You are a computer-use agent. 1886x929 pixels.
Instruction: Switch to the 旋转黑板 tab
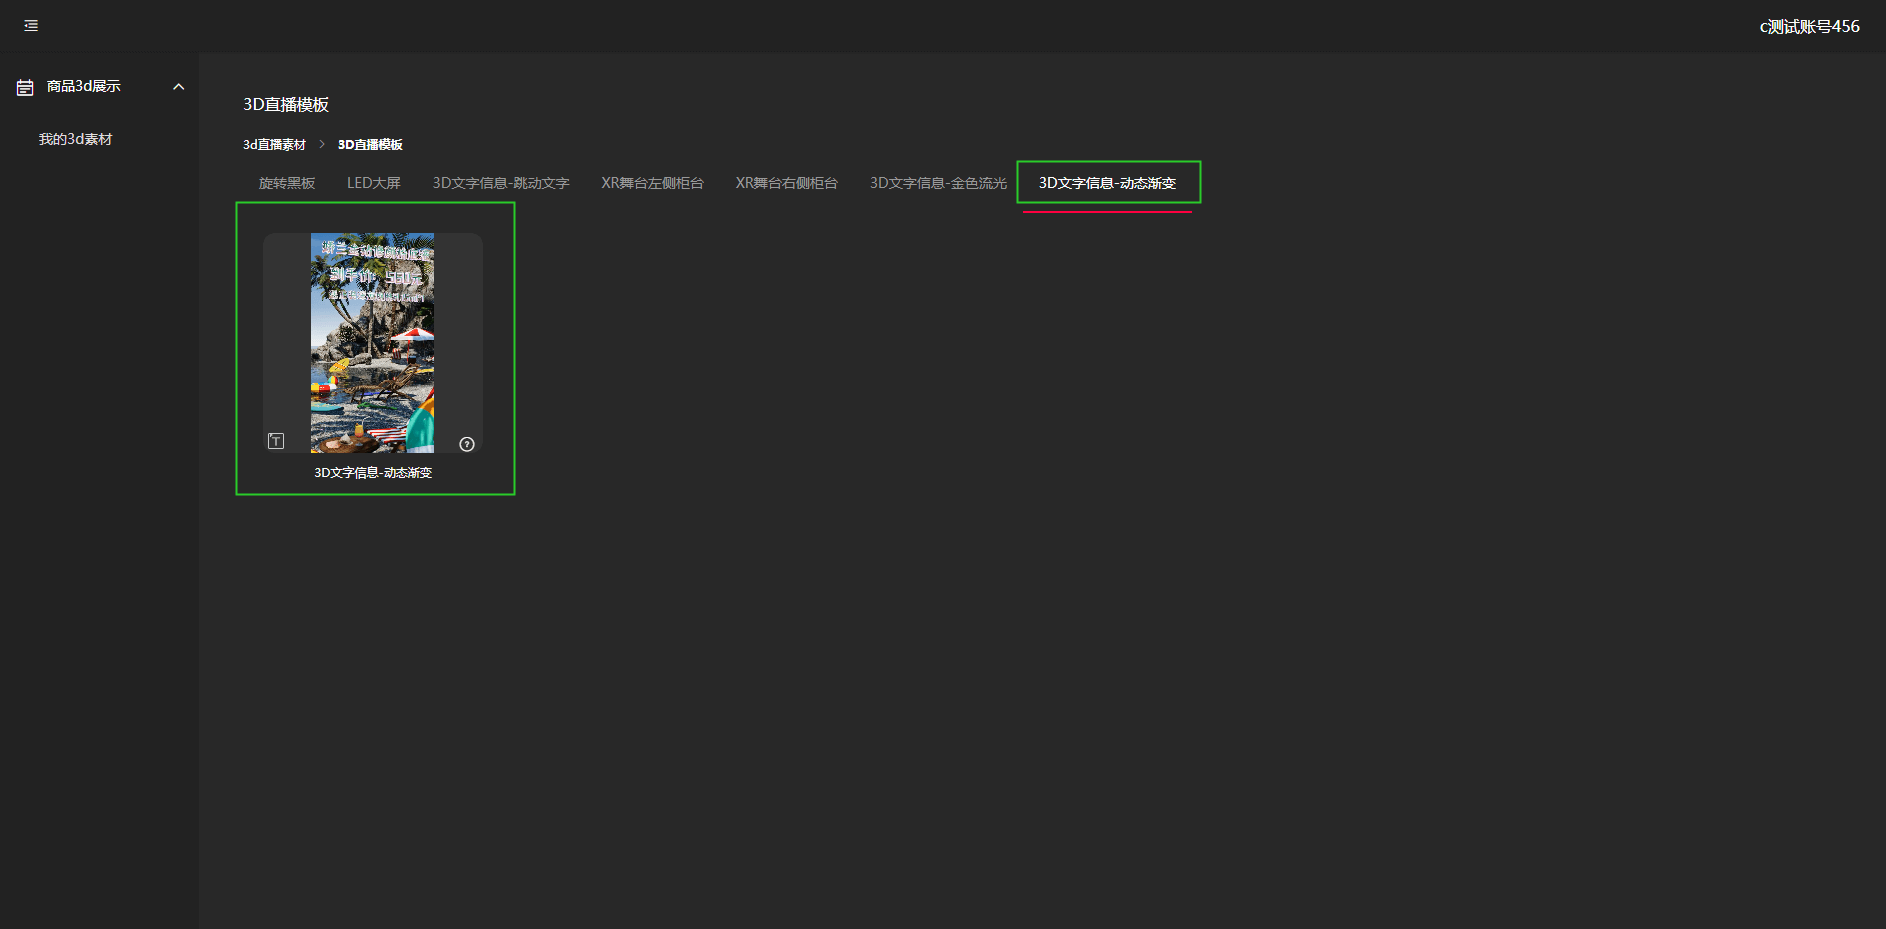(287, 183)
